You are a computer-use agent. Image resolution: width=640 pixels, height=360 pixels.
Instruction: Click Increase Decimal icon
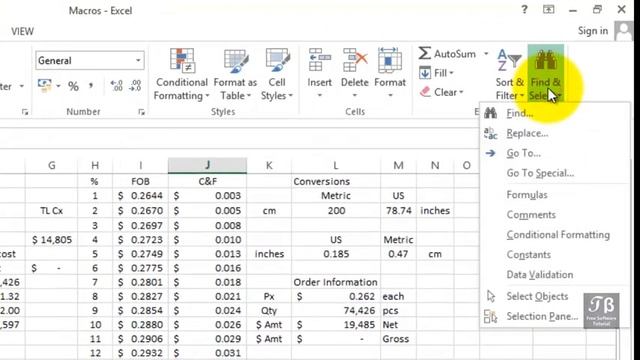(x=117, y=86)
